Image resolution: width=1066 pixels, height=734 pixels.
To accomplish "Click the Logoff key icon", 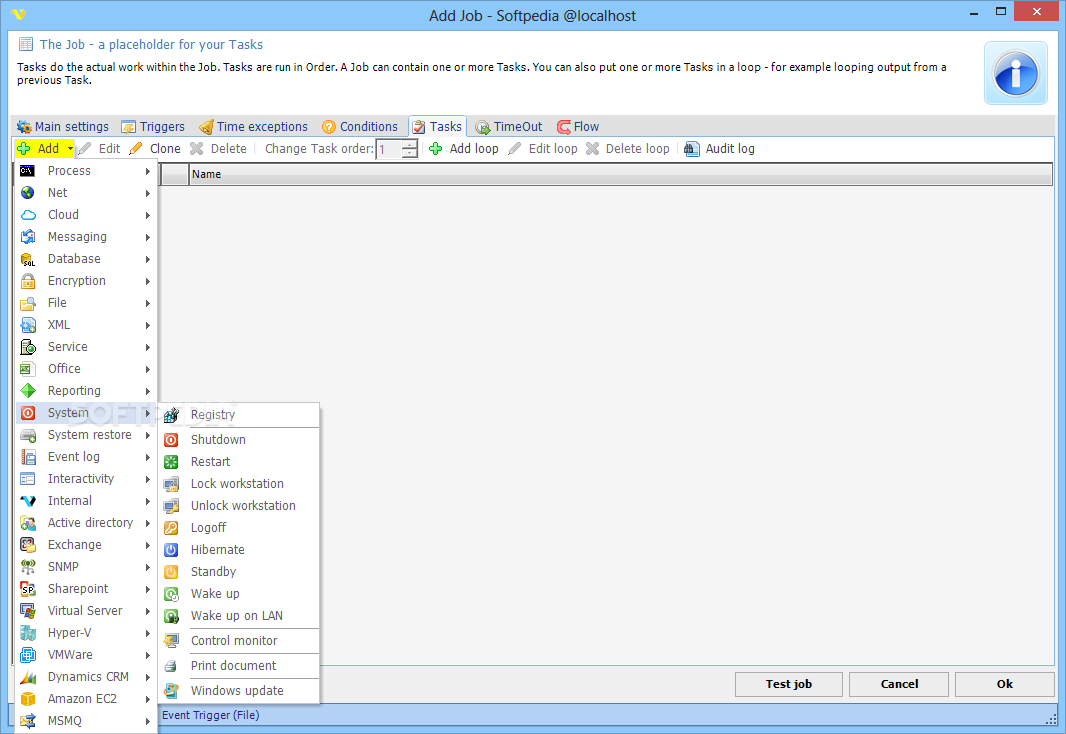I will tap(171, 528).
